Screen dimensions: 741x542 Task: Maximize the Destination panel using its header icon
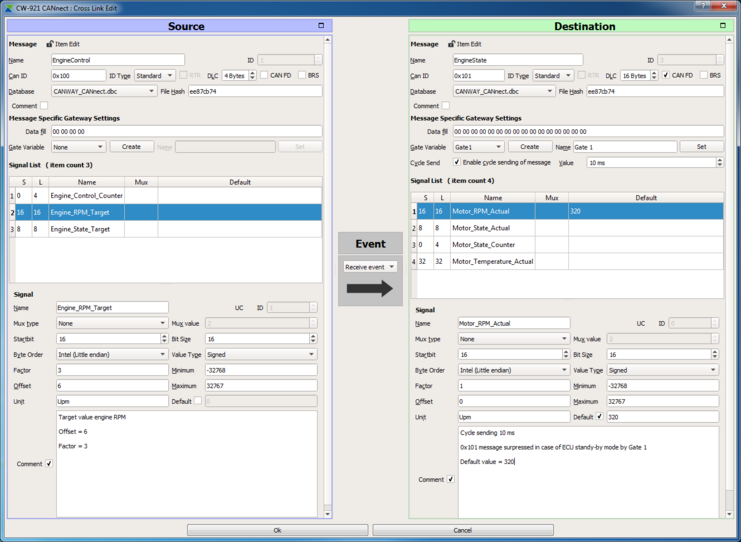(x=723, y=26)
